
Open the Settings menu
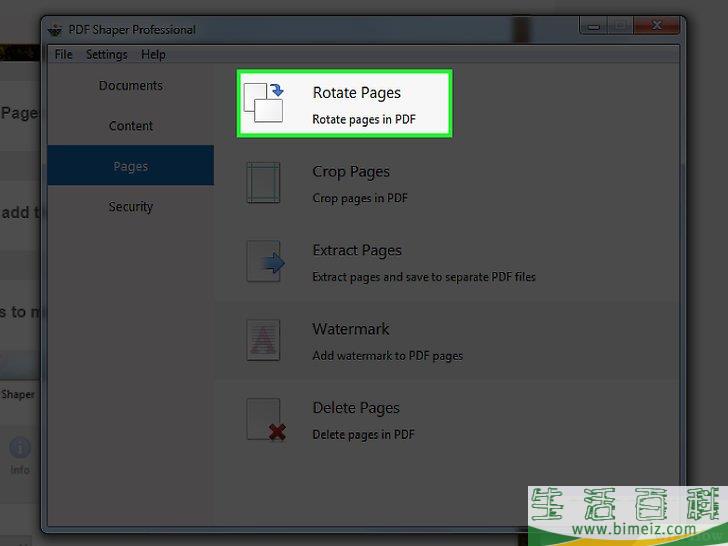[x=107, y=54]
